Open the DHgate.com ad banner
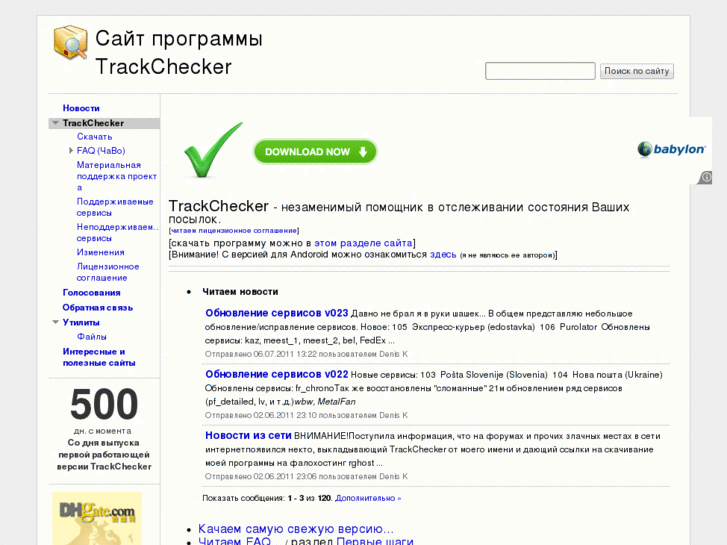The image size is (727, 545). 97,519
